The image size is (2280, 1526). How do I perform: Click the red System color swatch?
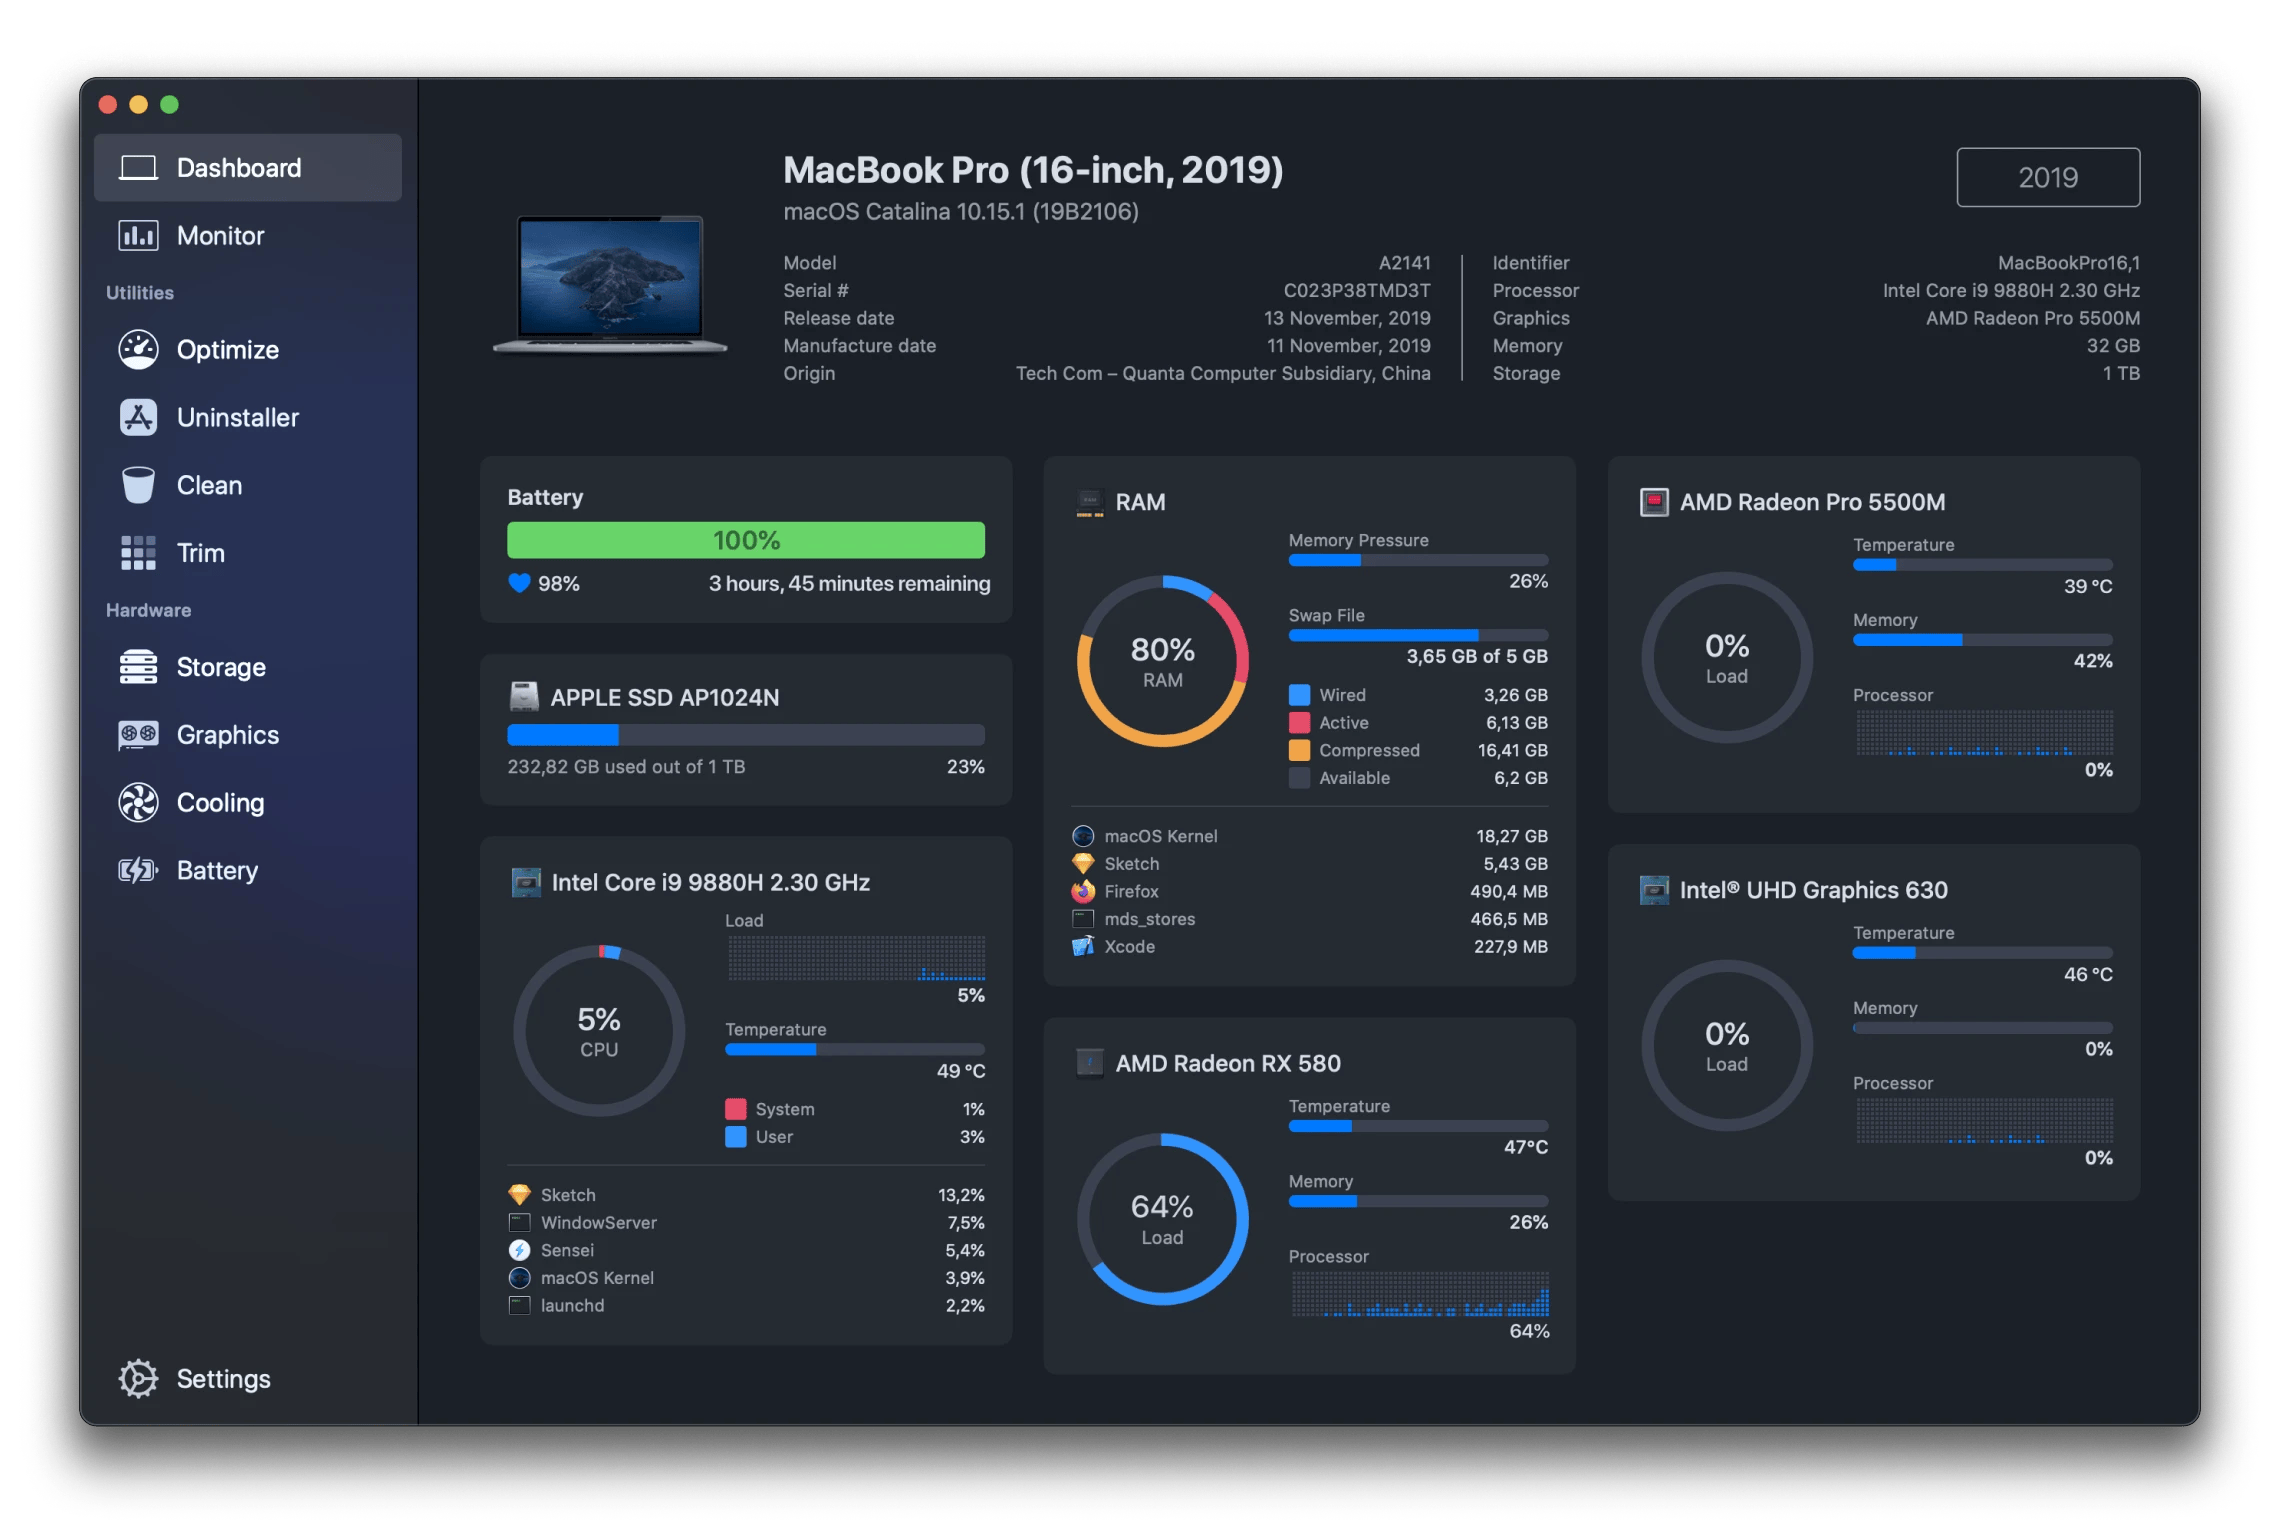(x=736, y=1109)
